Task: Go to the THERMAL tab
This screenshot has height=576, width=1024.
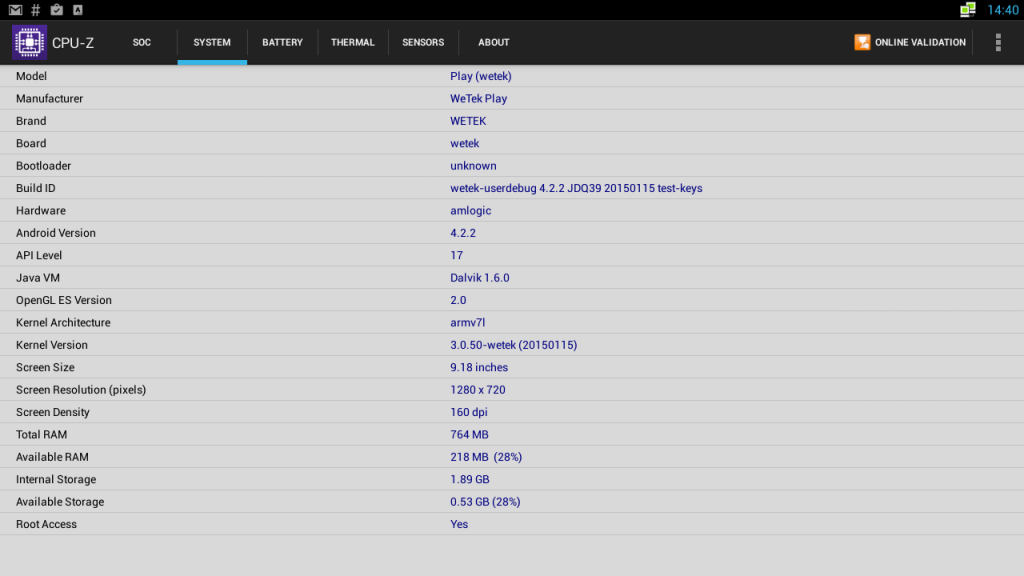Action: [x=353, y=42]
